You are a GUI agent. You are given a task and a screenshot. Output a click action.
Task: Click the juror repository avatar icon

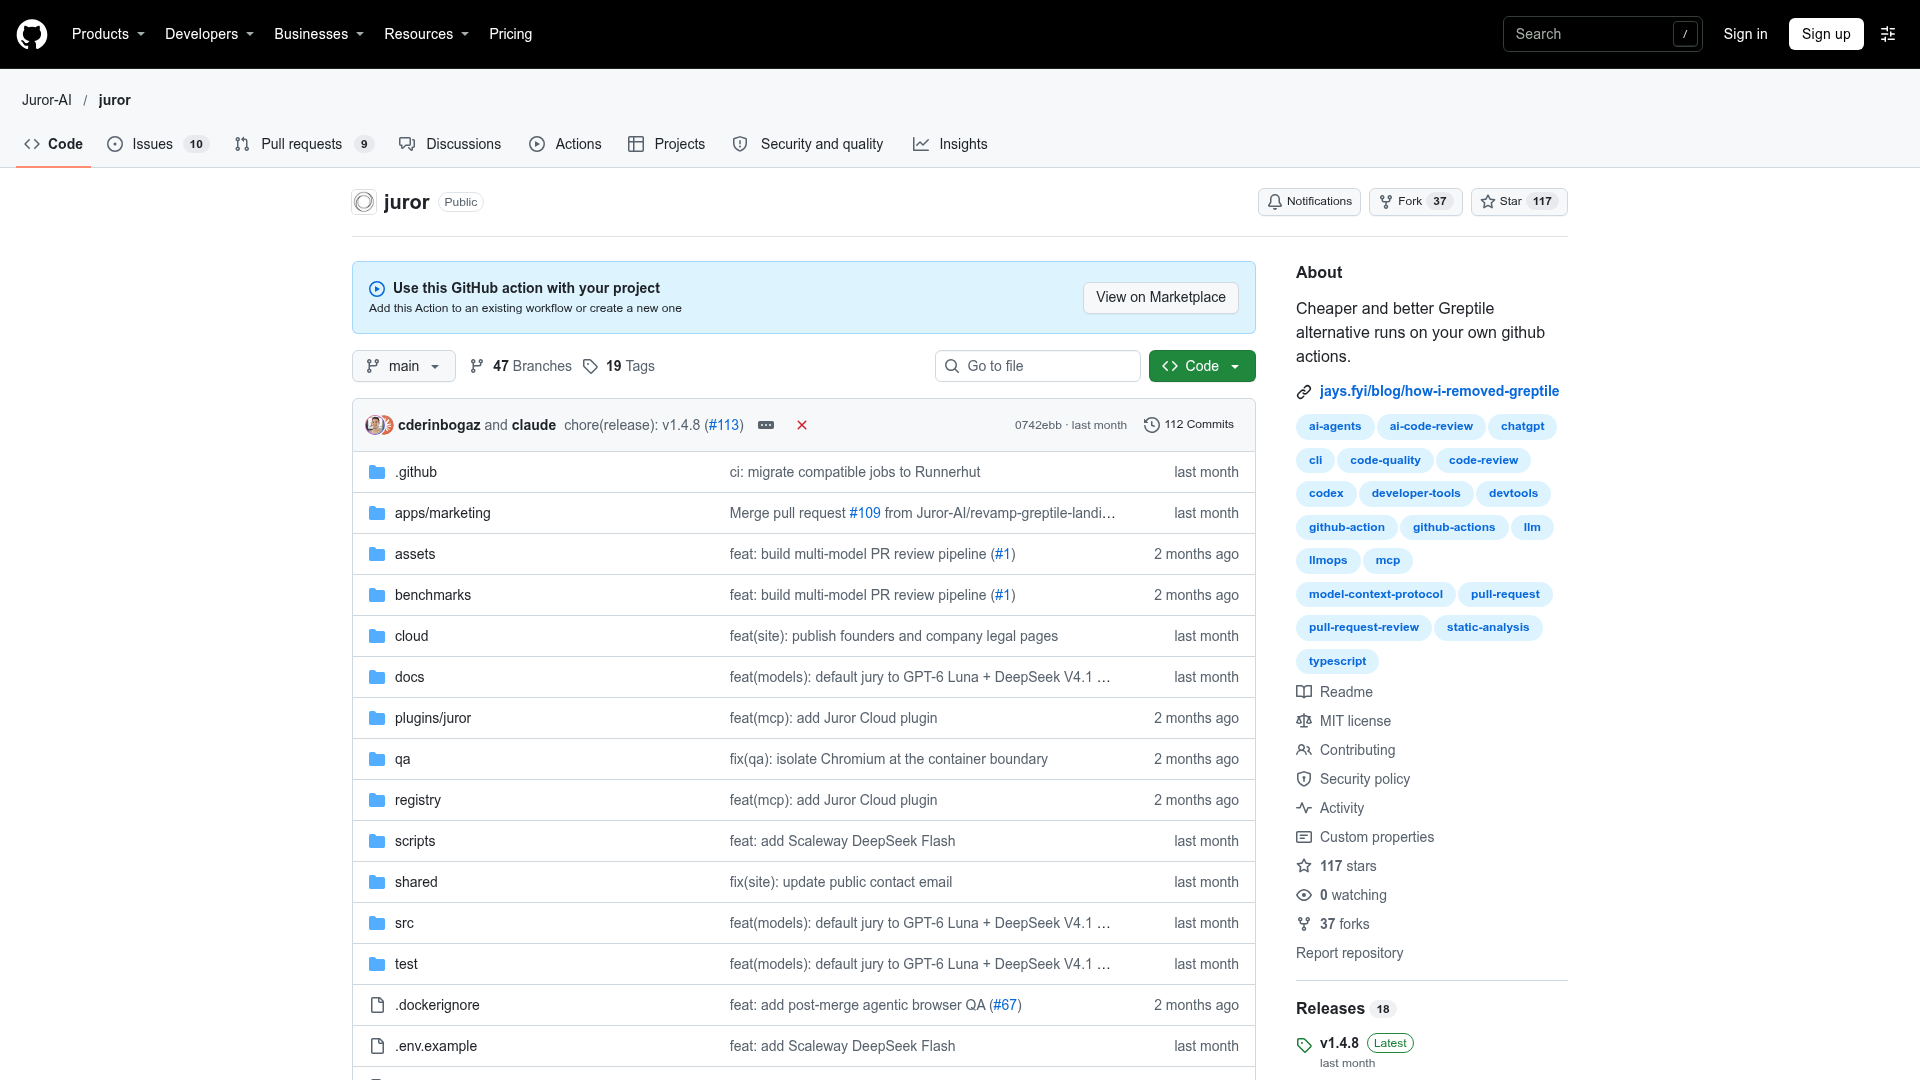pos(364,202)
